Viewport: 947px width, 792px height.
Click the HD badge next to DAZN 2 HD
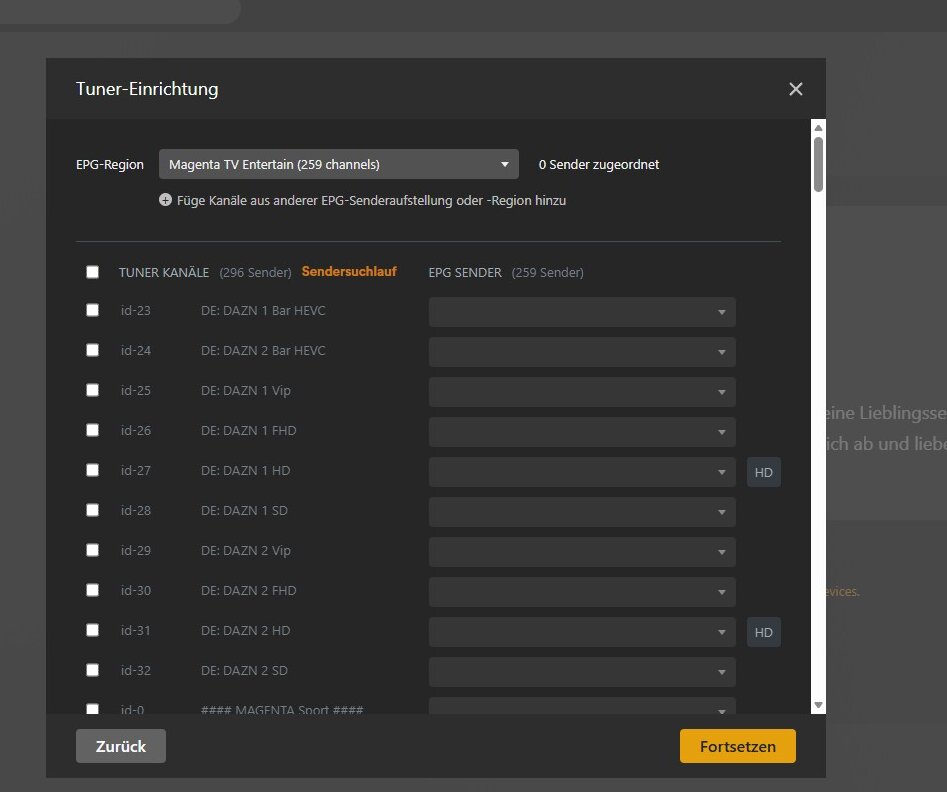763,633
